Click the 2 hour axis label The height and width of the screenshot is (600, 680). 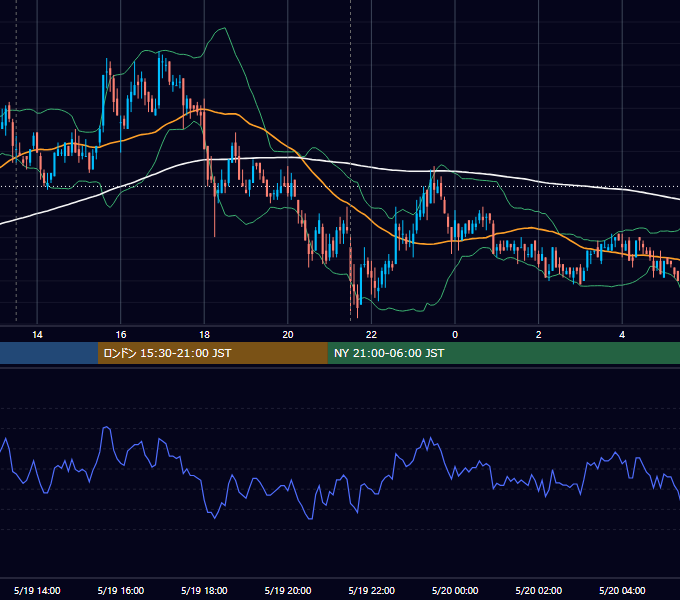pos(539,335)
